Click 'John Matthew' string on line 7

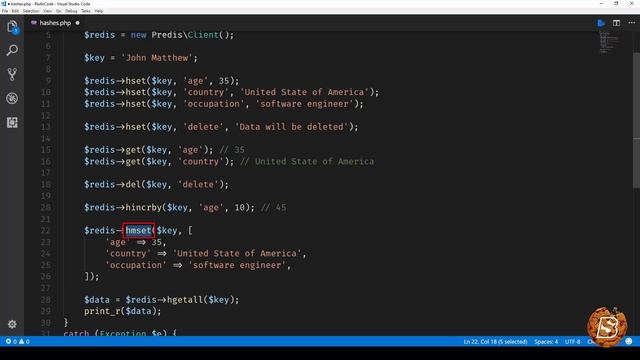156,58
